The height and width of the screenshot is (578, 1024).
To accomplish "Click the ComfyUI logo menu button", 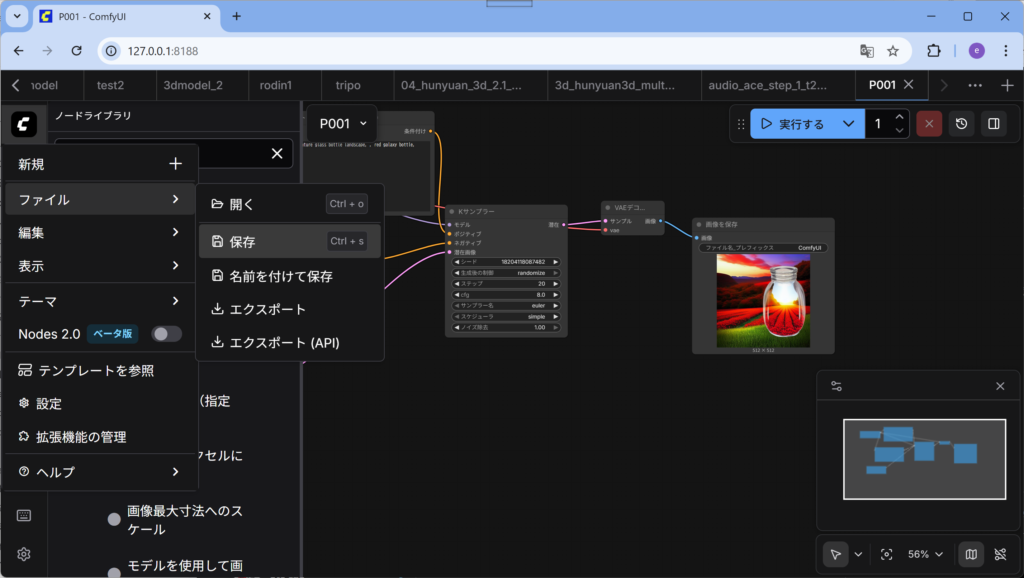I will point(24,124).
